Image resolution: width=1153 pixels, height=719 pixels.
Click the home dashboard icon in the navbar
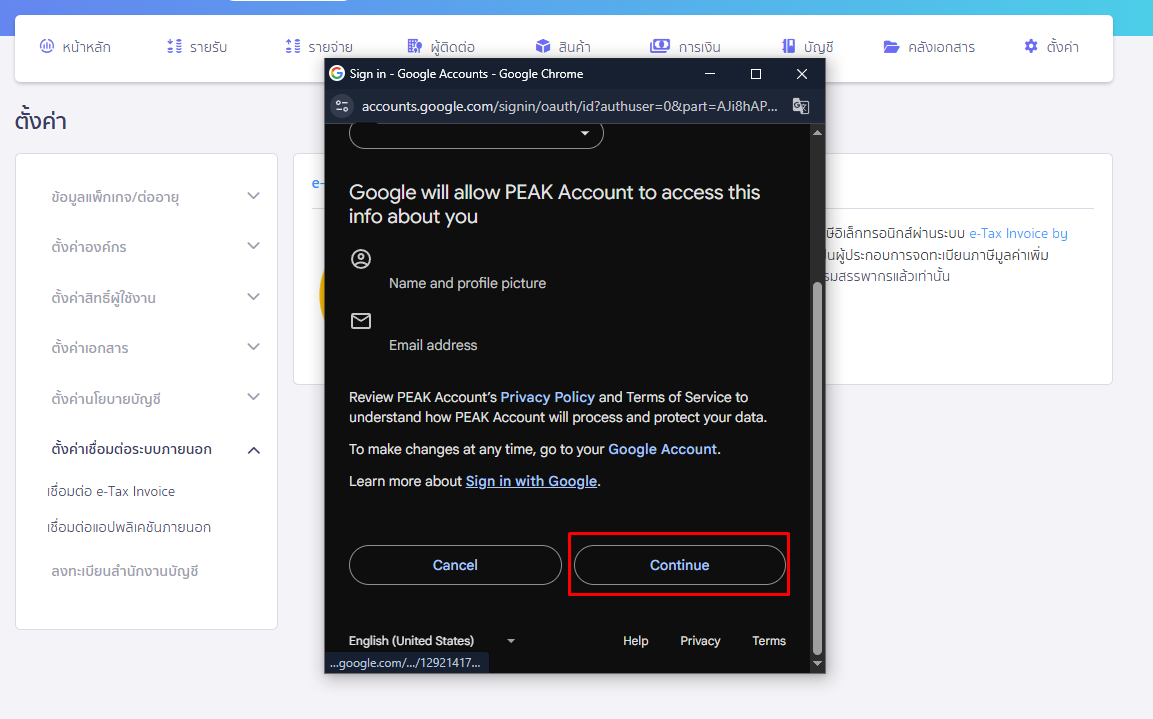click(46, 47)
